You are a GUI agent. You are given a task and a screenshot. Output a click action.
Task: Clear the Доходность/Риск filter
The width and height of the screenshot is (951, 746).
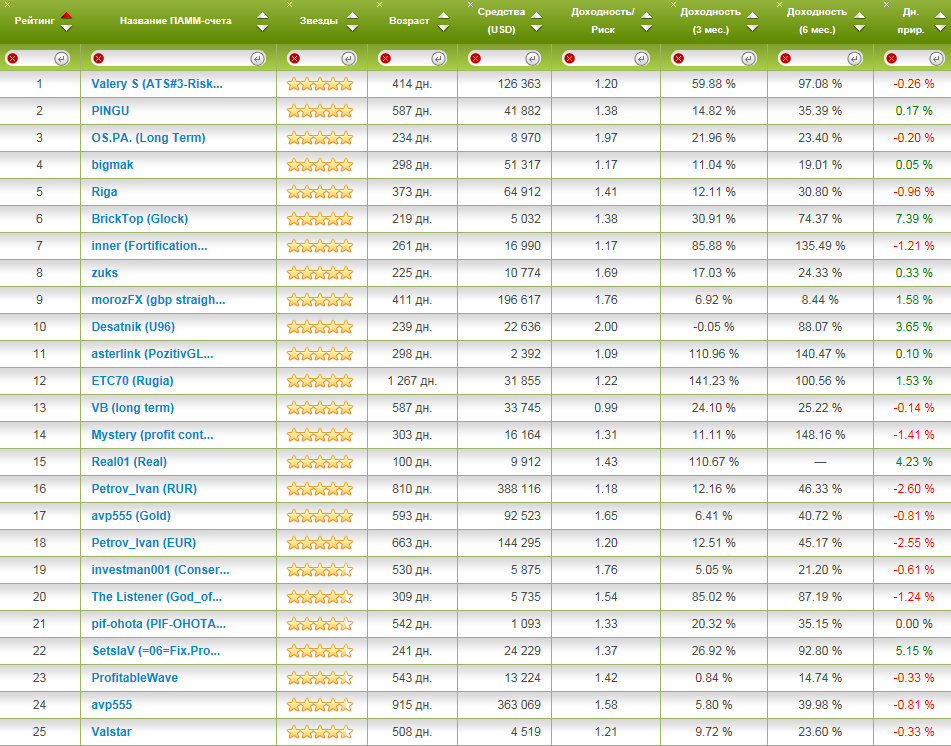point(569,58)
